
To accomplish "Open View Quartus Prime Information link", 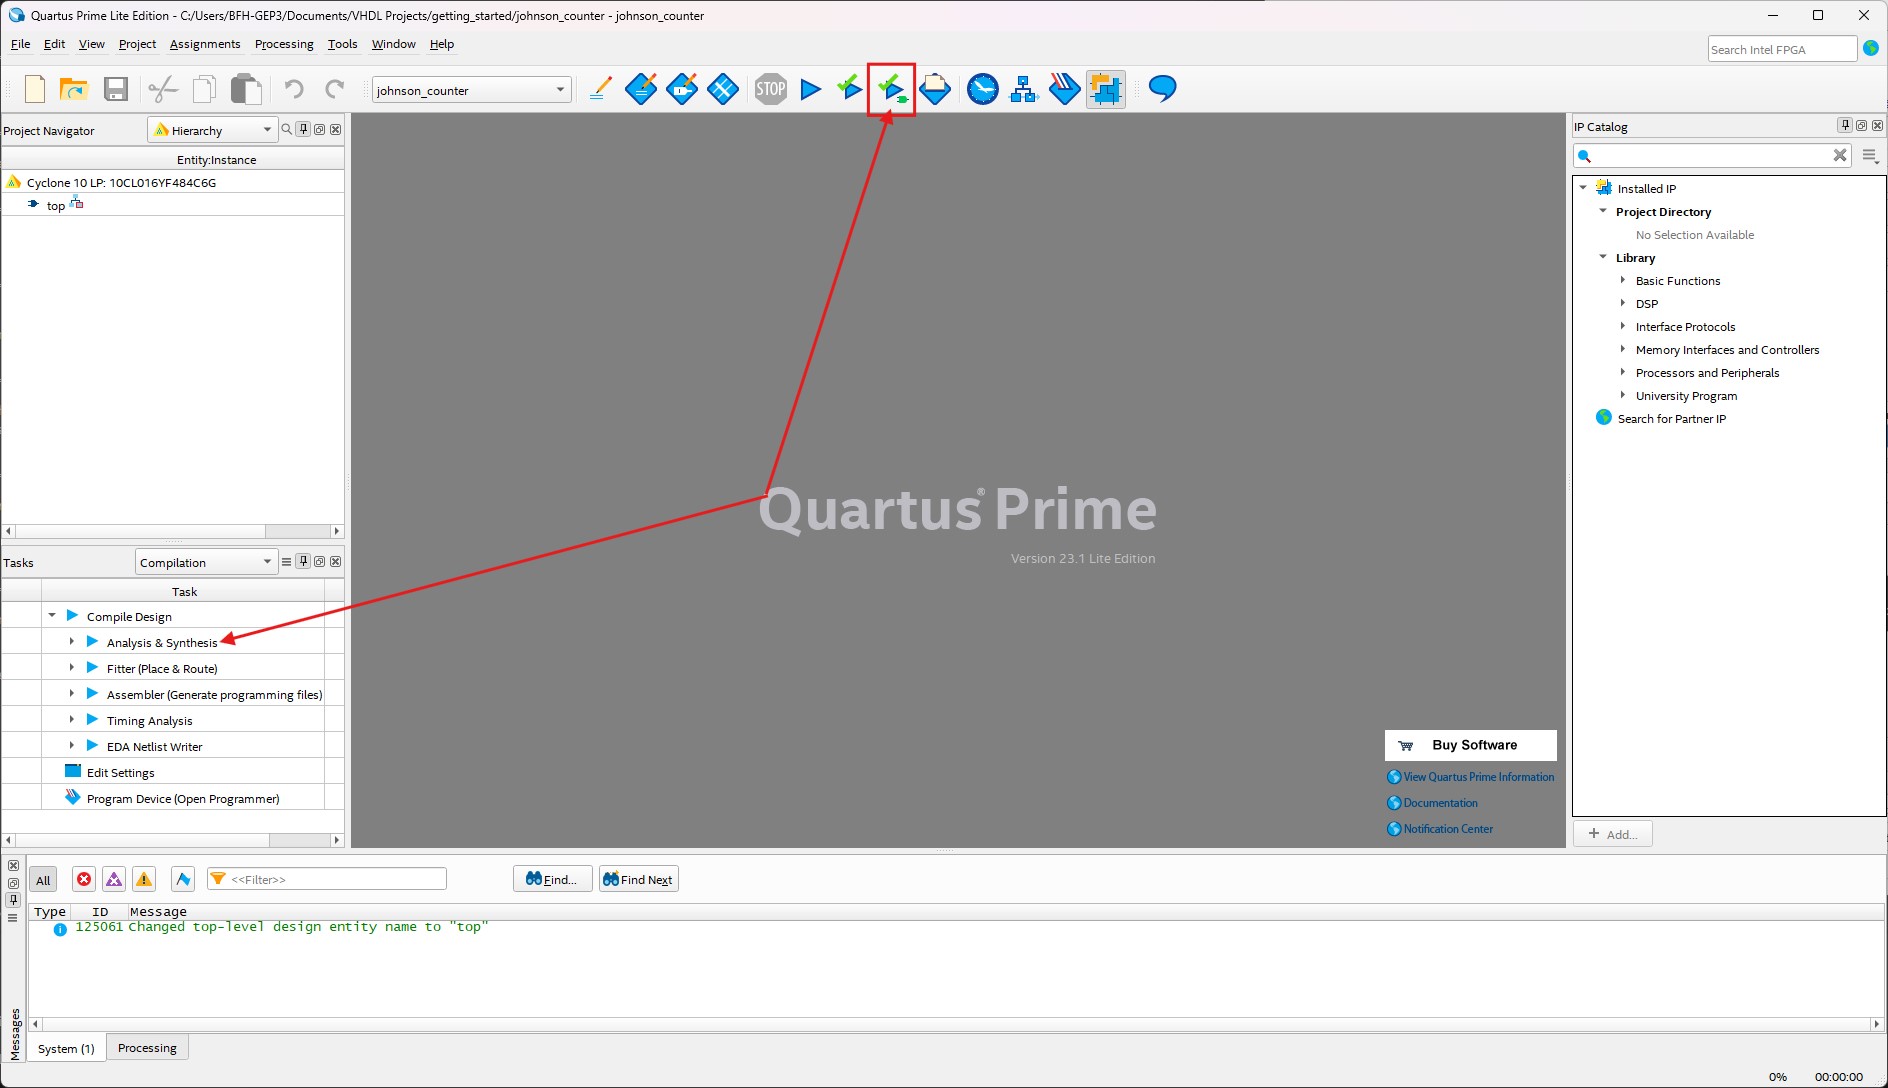I will pyautogui.click(x=1478, y=777).
